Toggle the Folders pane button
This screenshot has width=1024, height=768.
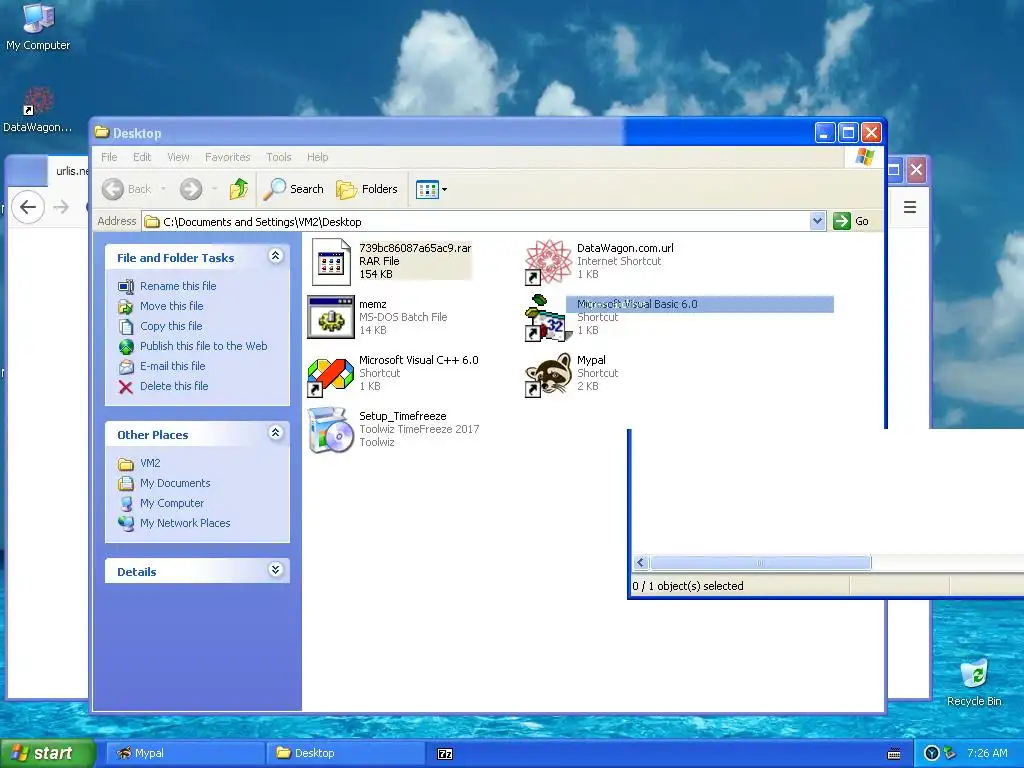(x=367, y=189)
